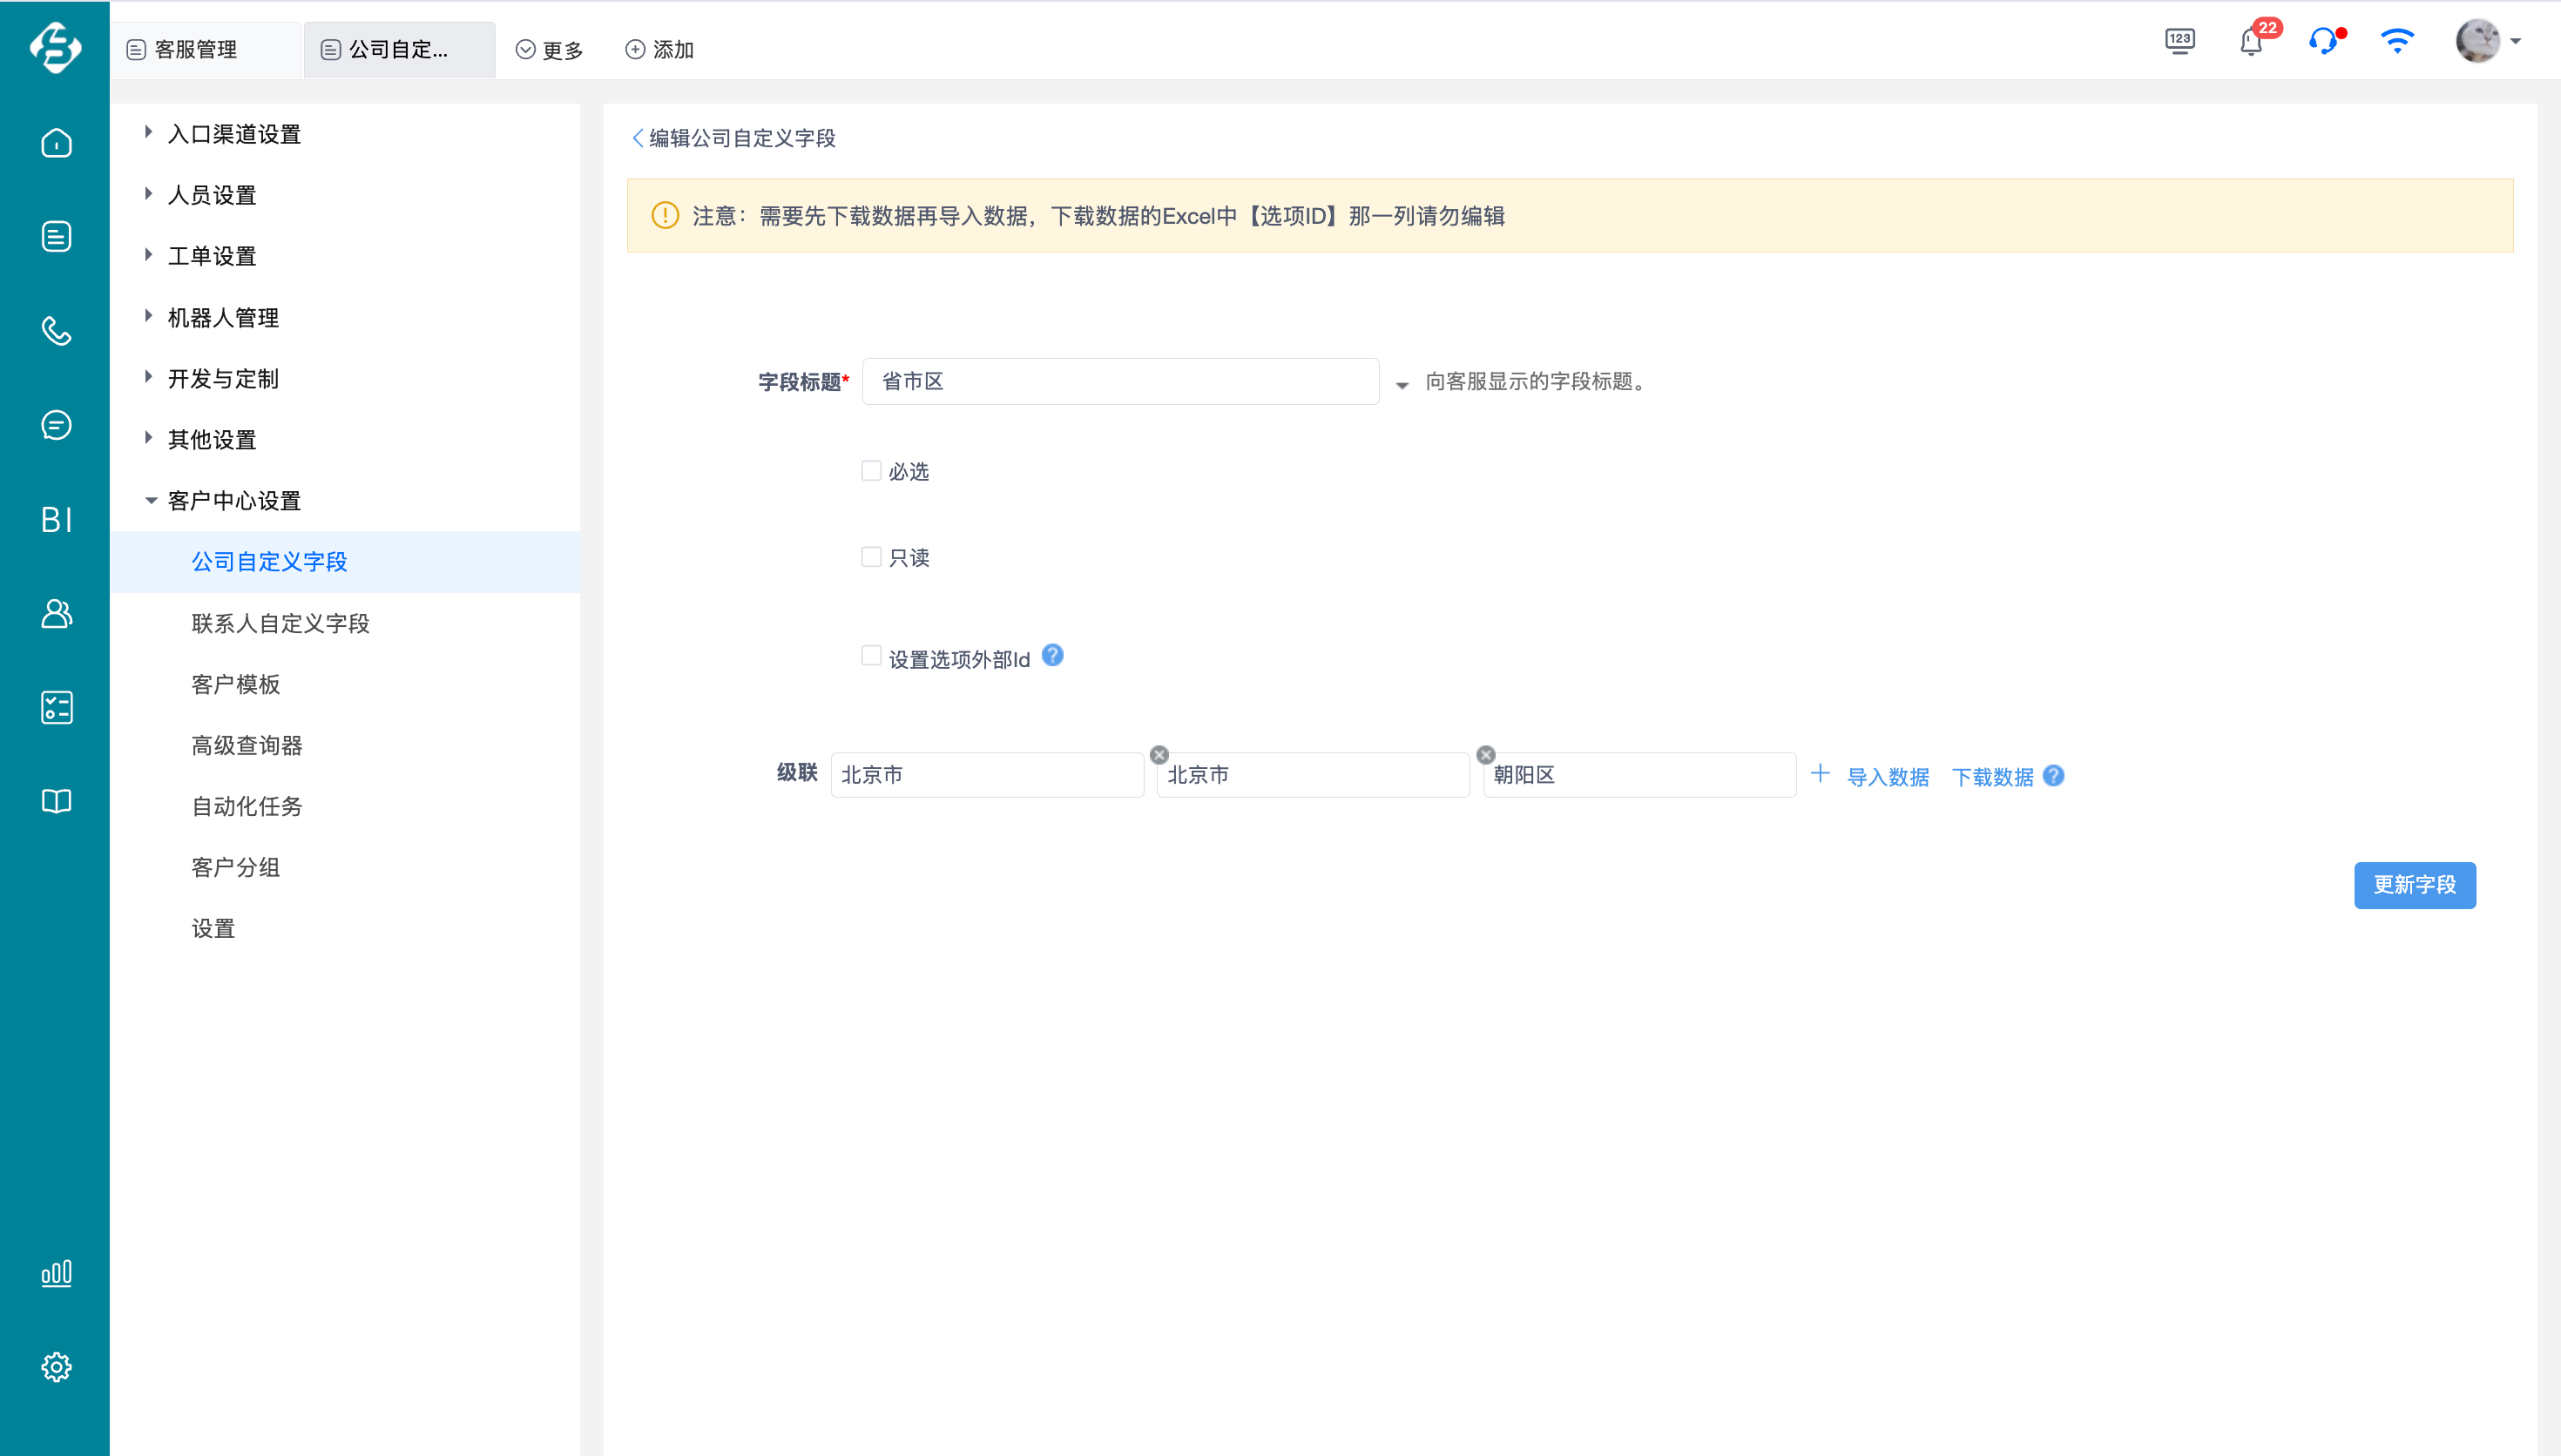
Task: Check the 只读 option
Action: click(x=871, y=557)
